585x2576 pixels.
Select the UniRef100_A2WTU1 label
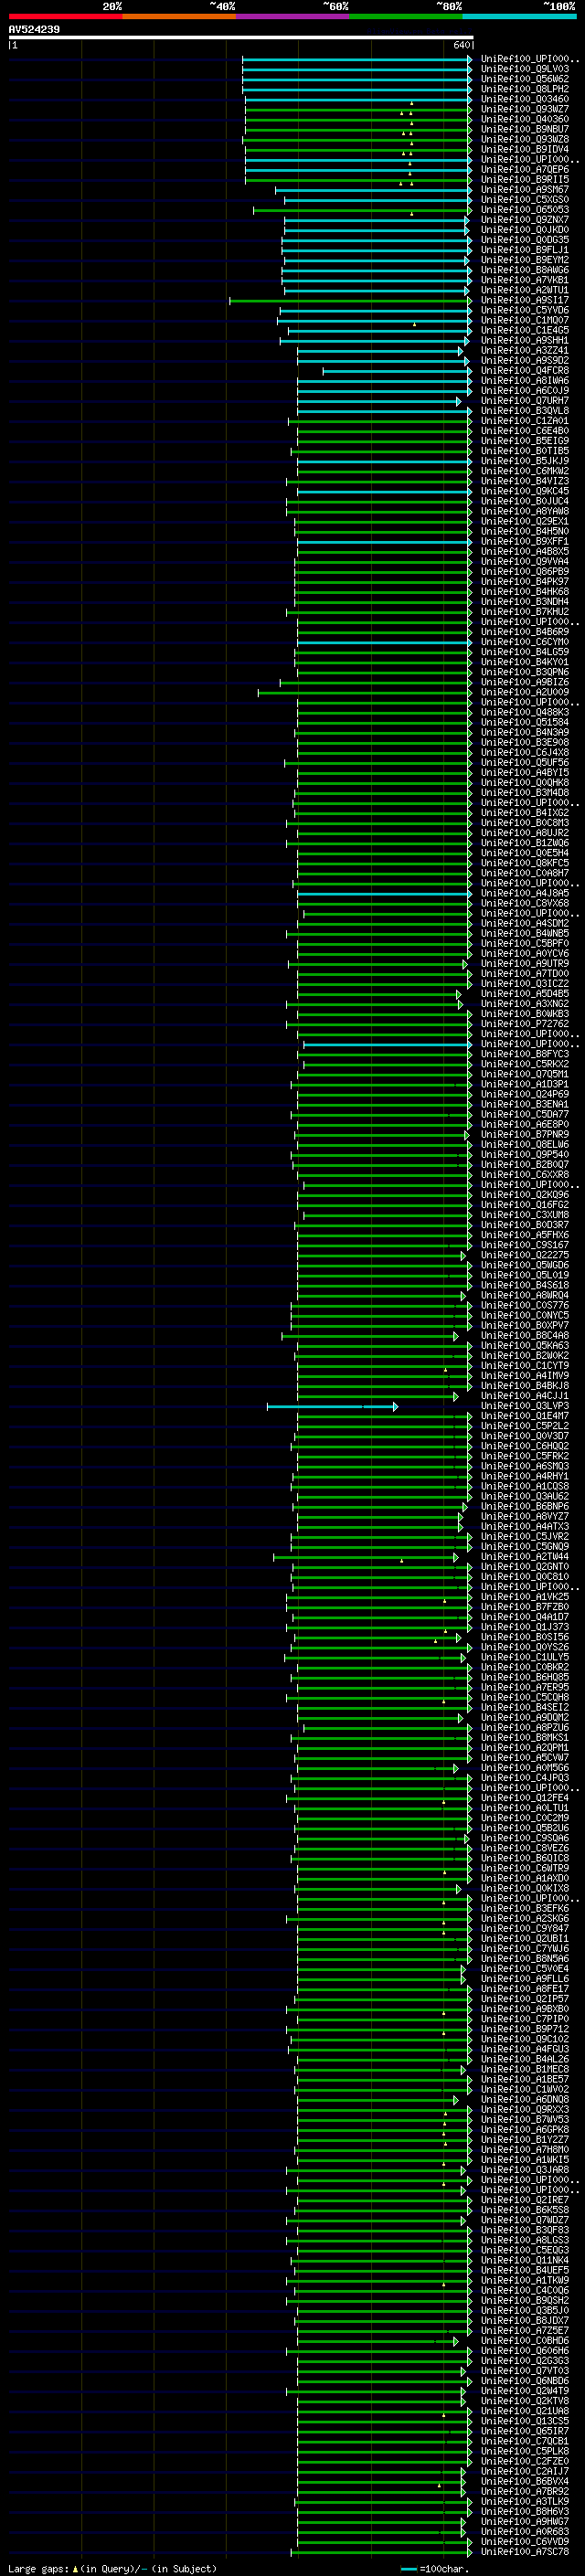click(x=524, y=290)
